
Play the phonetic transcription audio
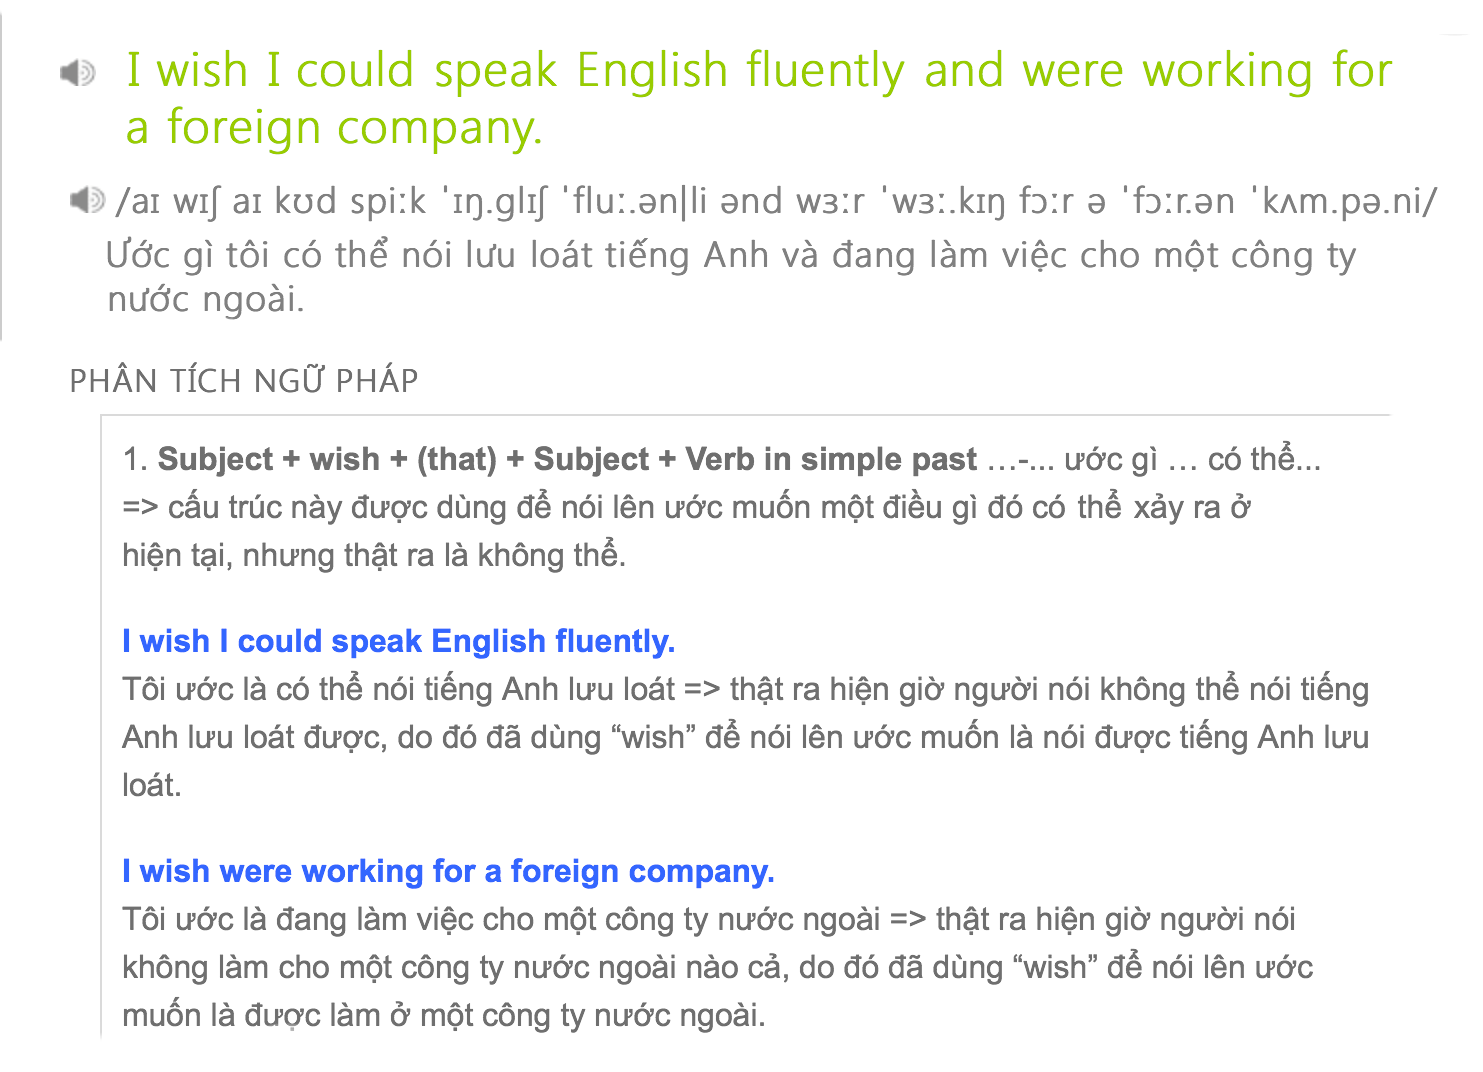(x=87, y=200)
